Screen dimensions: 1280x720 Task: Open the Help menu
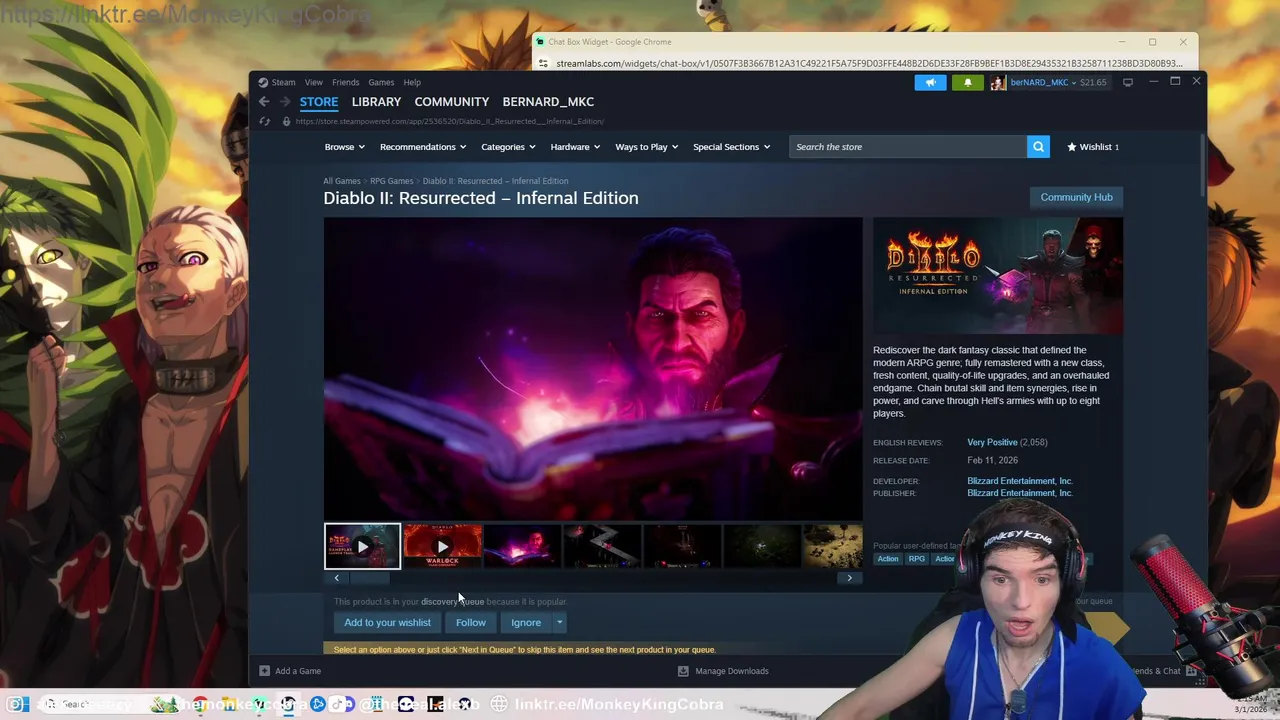coord(412,82)
